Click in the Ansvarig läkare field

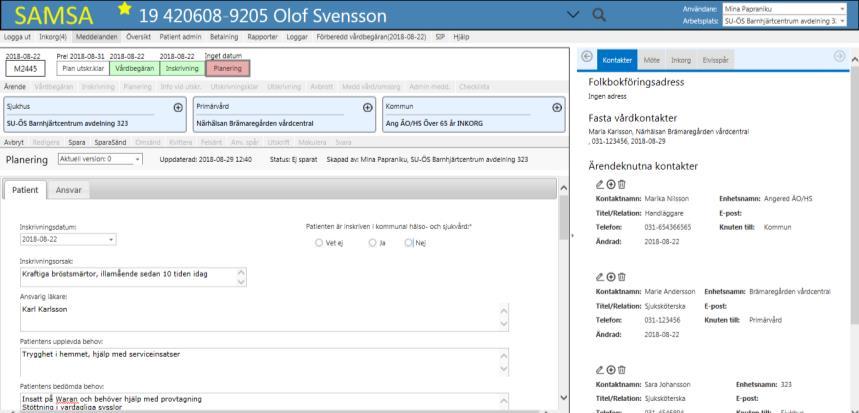[264, 317]
